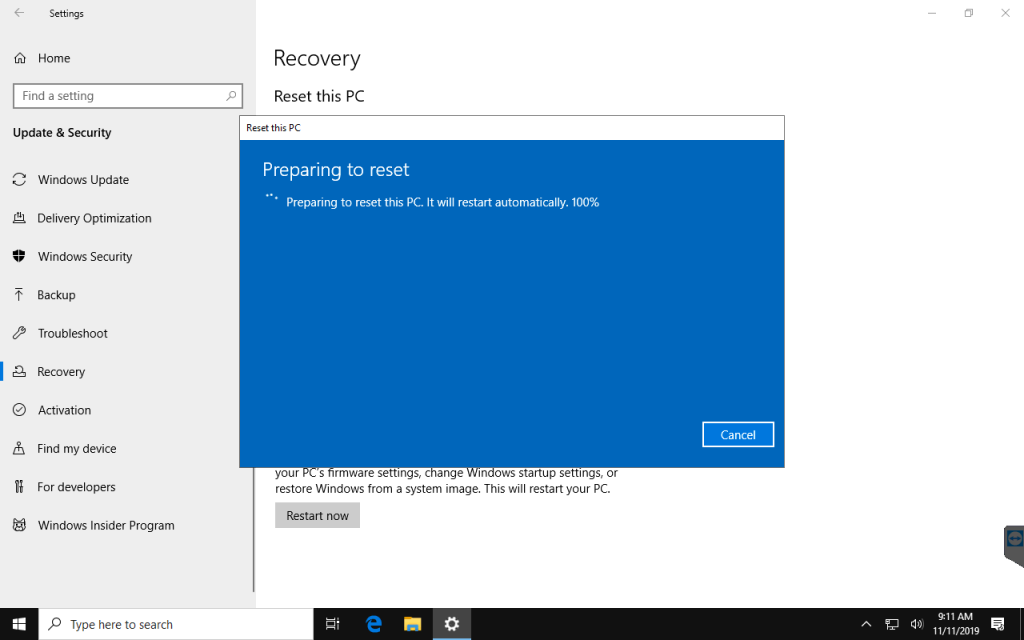Open the Action Center notifications icon
Screen dimensions: 1024x640
(x=998, y=624)
